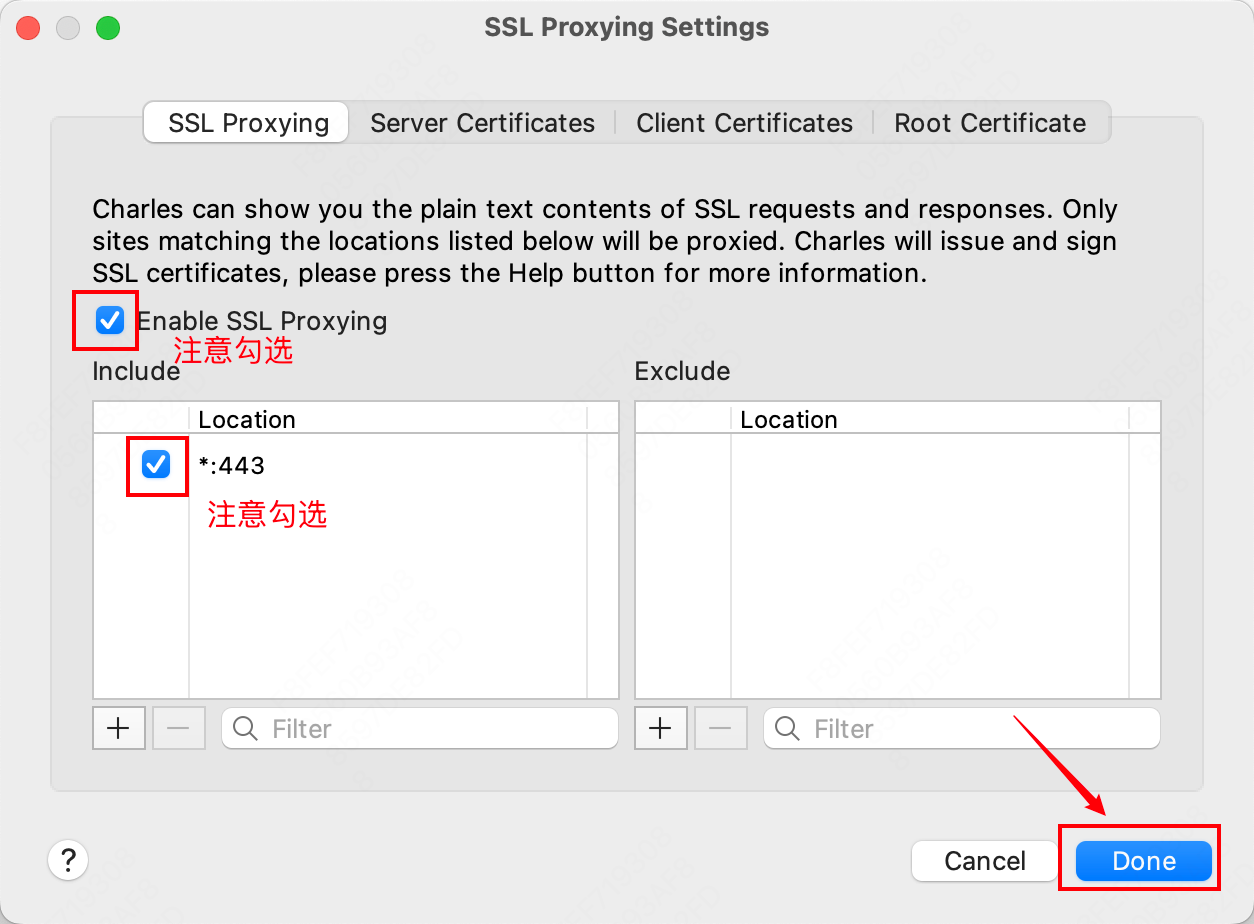Toggle the Enable SSL Proxying checkbox
The height and width of the screenshot is (924, 1254).
point(109,321)
